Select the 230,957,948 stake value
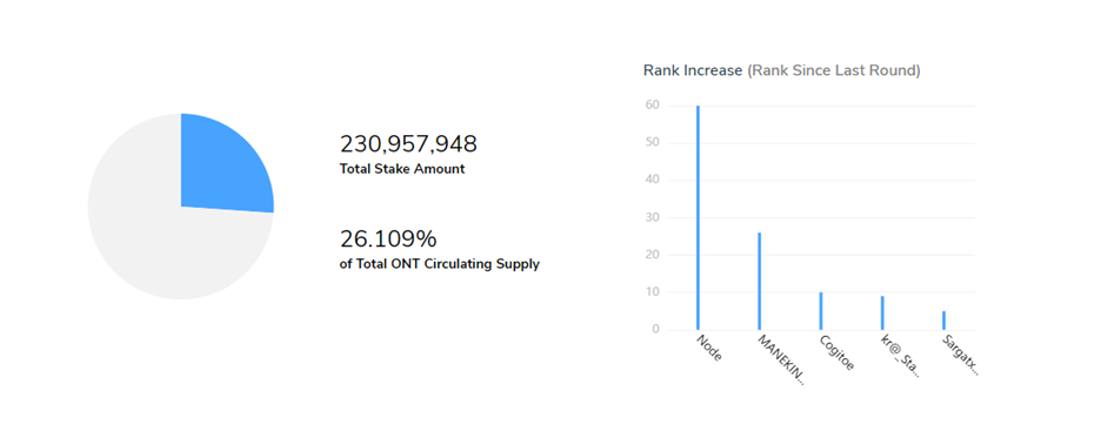This screenshot has height=424, width=1108. 408,144
